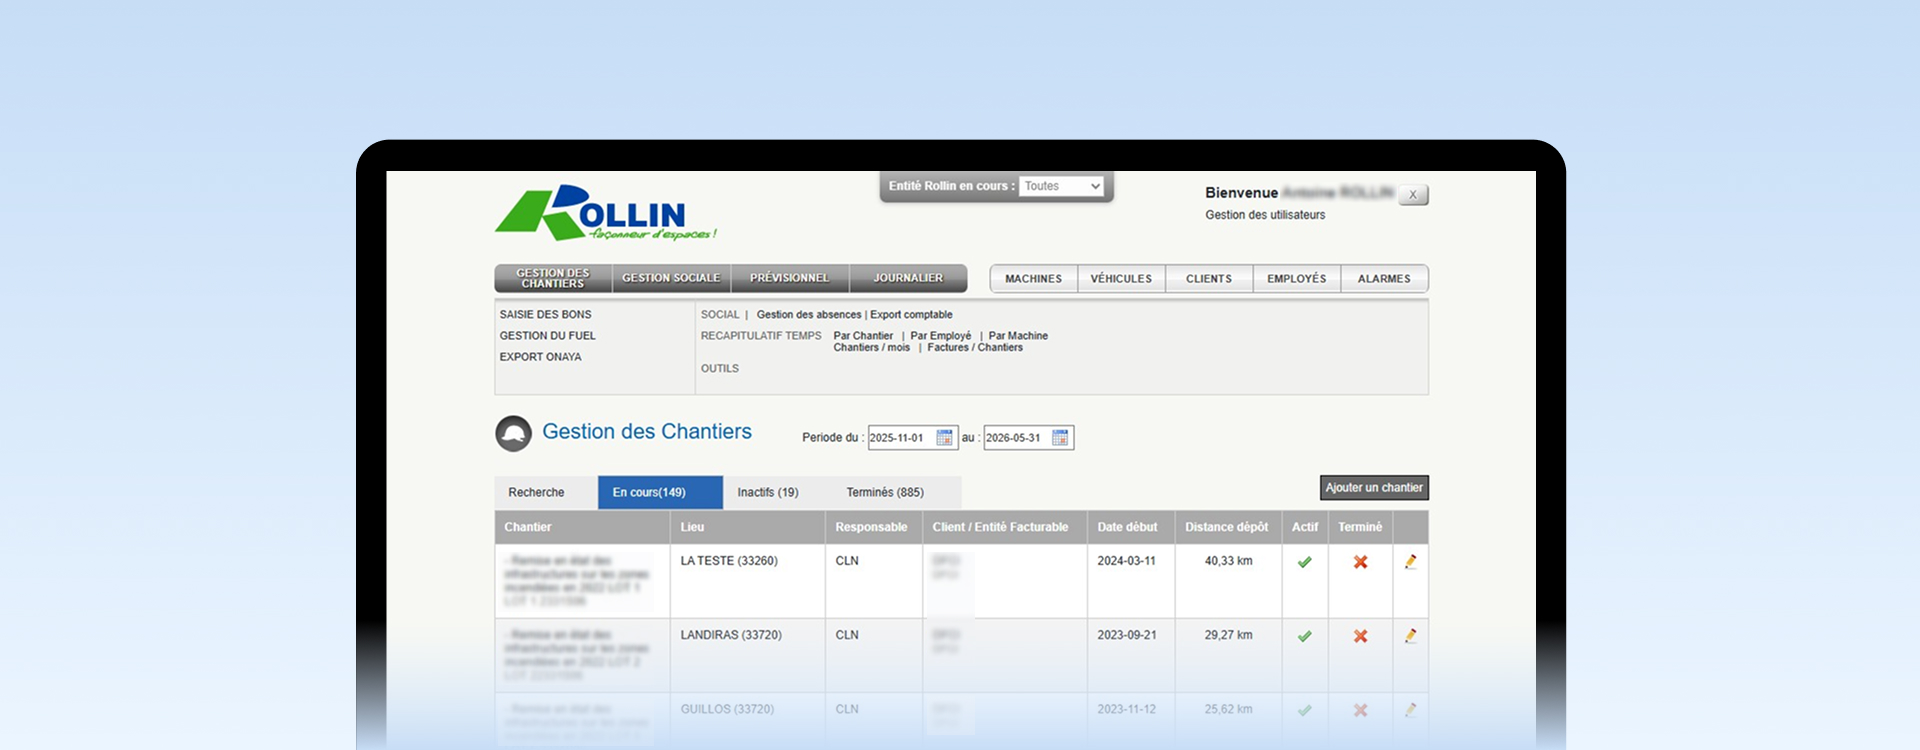Open Export Onaya link
1920x750 pixels.
pyautogui.click(x=541, y=357)
